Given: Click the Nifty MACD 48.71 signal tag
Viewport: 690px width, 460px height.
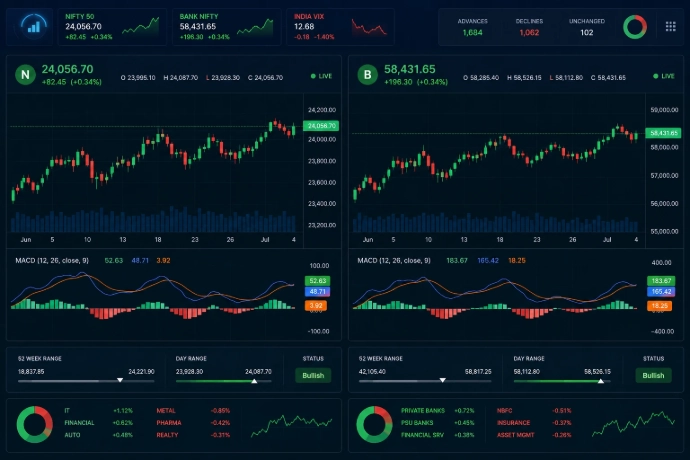Looking at the screenshot, I should (317, 291).
